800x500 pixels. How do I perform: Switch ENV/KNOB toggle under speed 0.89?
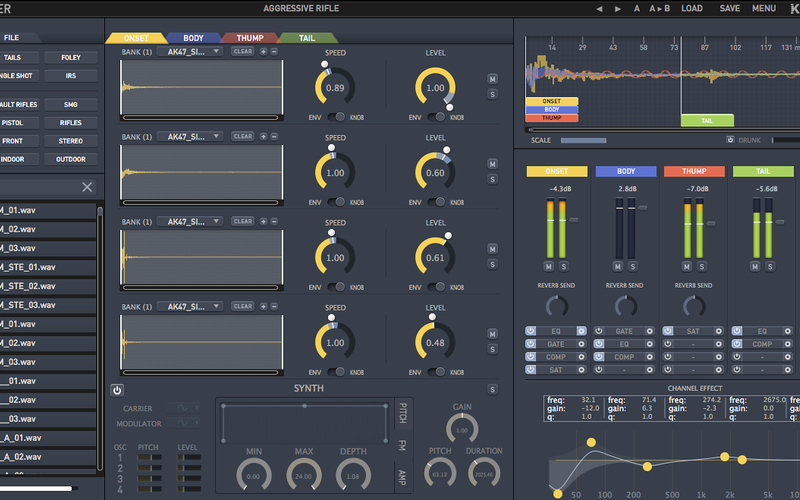pos(336,117)
